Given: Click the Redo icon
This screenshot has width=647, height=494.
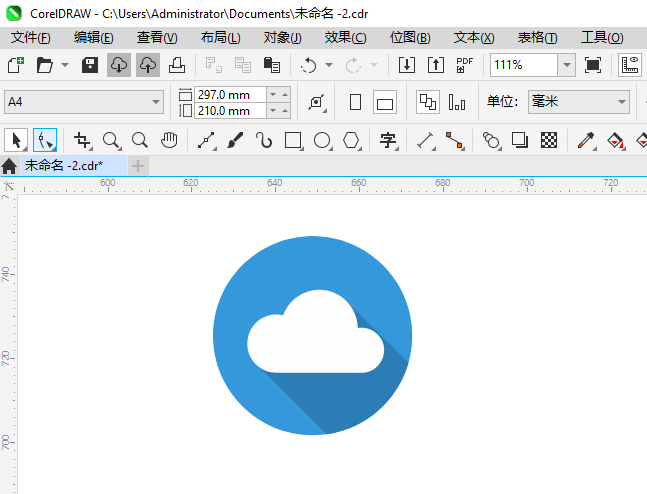Looking at the screenshot, I should pos(353,65).
